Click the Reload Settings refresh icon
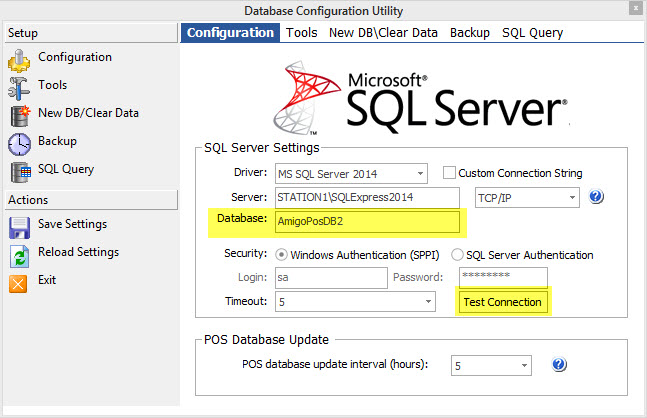The height and width of the screenshot is (418, 647). [19, 256]
